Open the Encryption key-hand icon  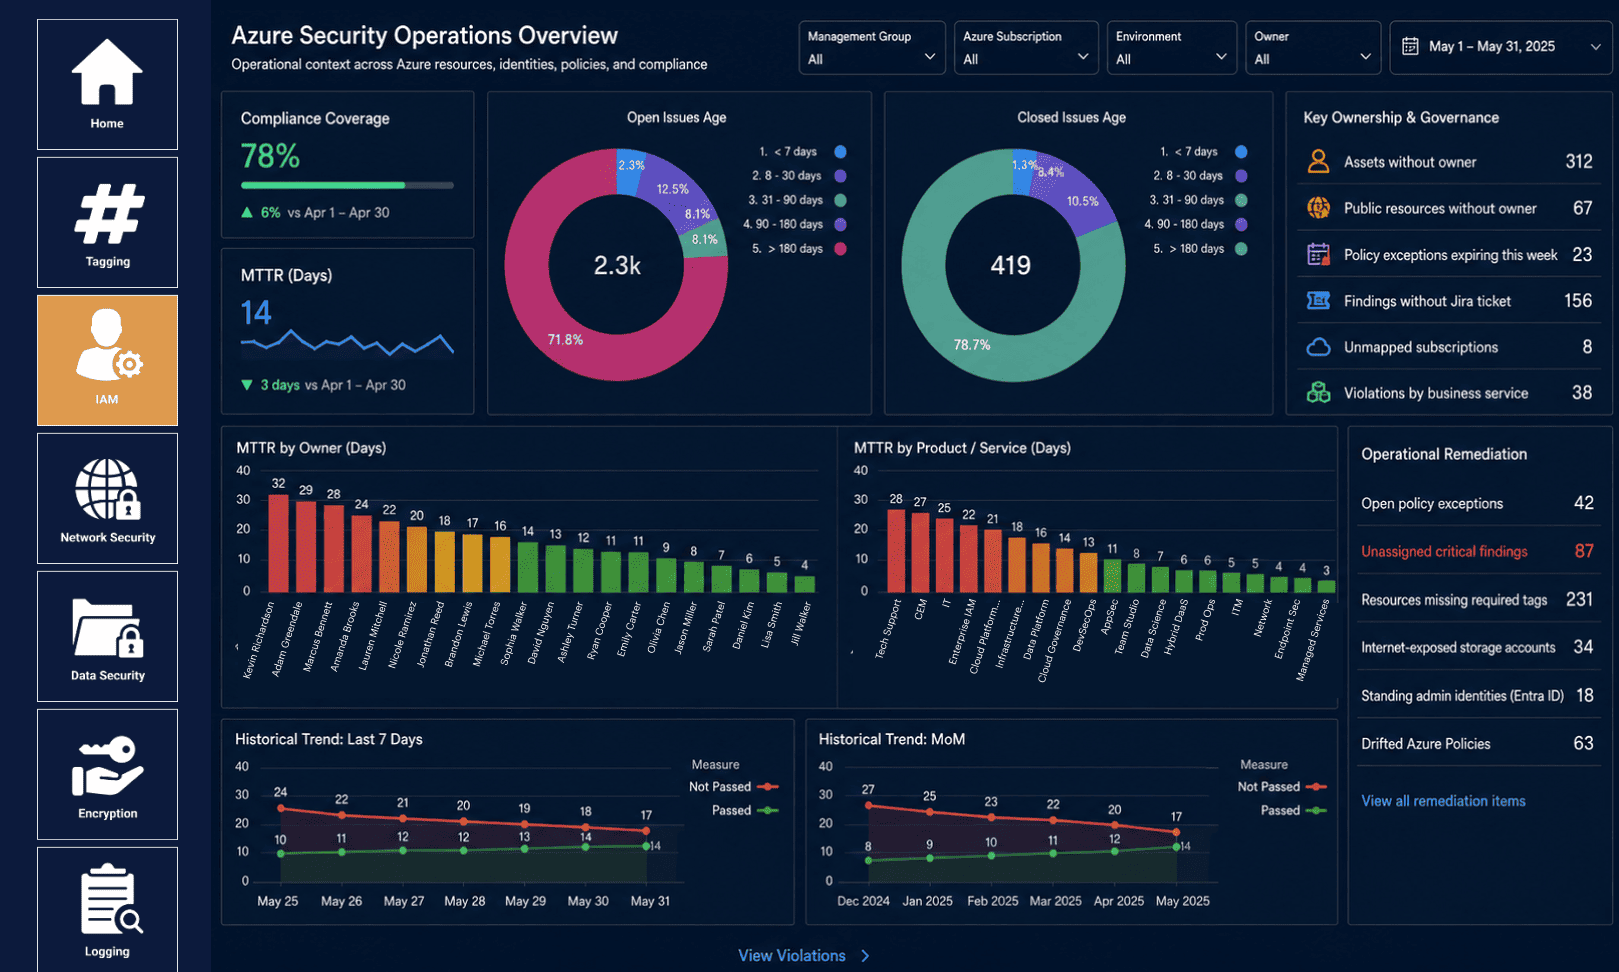(x=108, y=766)
